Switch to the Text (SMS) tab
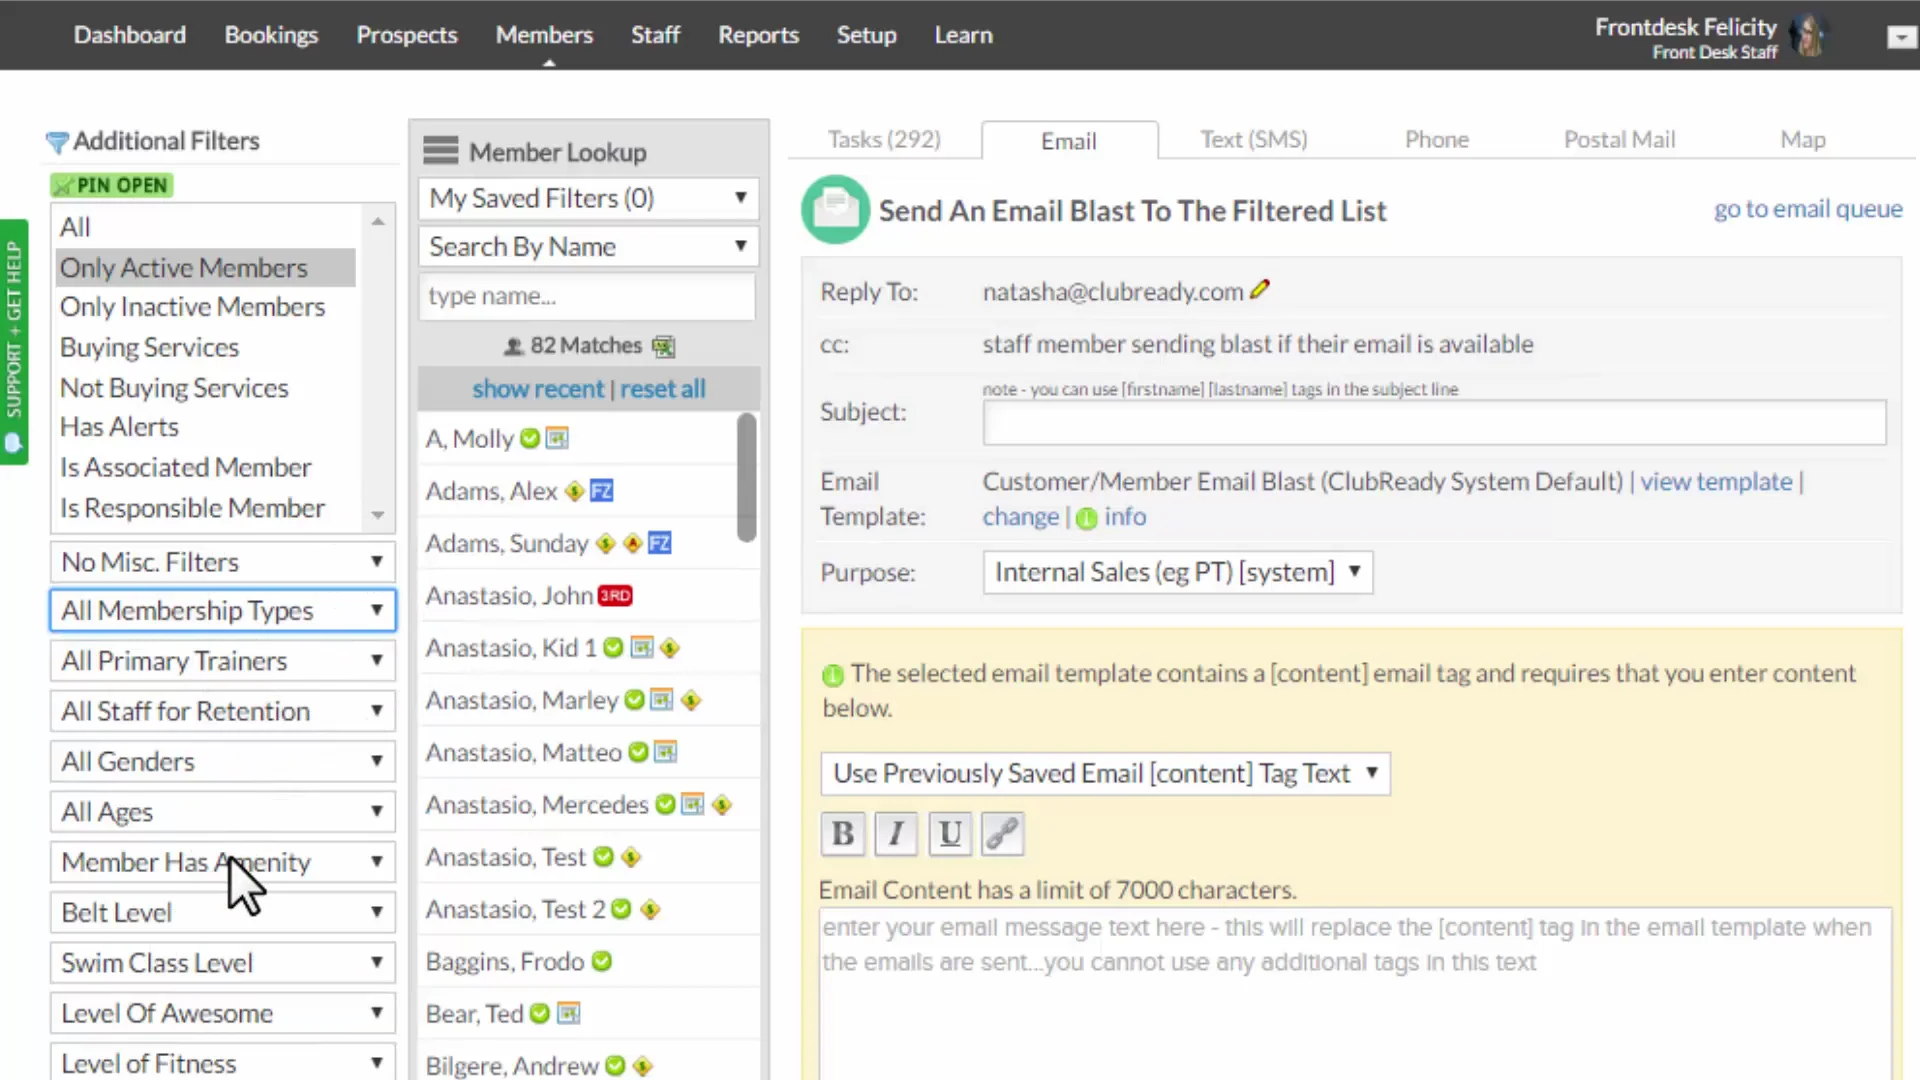The width and height of the screenshot is (1920, 1080). point(1253,140)
